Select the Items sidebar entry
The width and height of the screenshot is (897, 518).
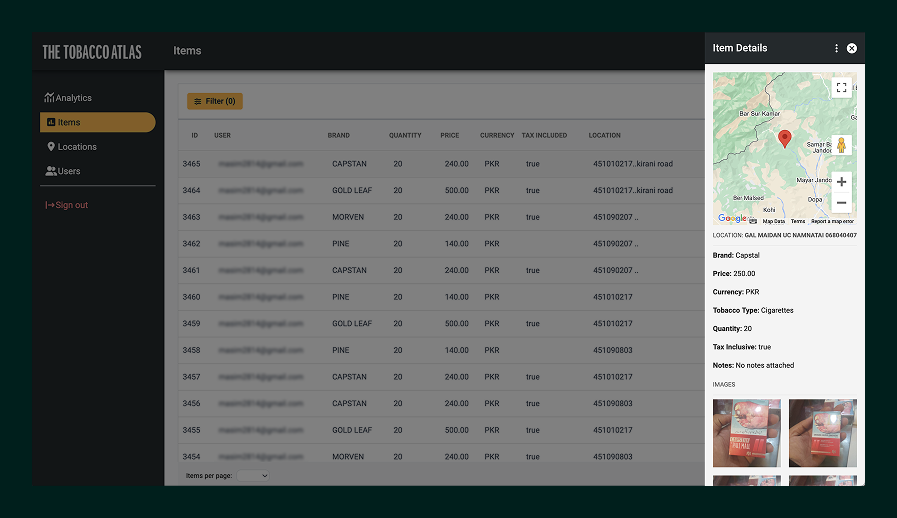(x=97, y=122)
